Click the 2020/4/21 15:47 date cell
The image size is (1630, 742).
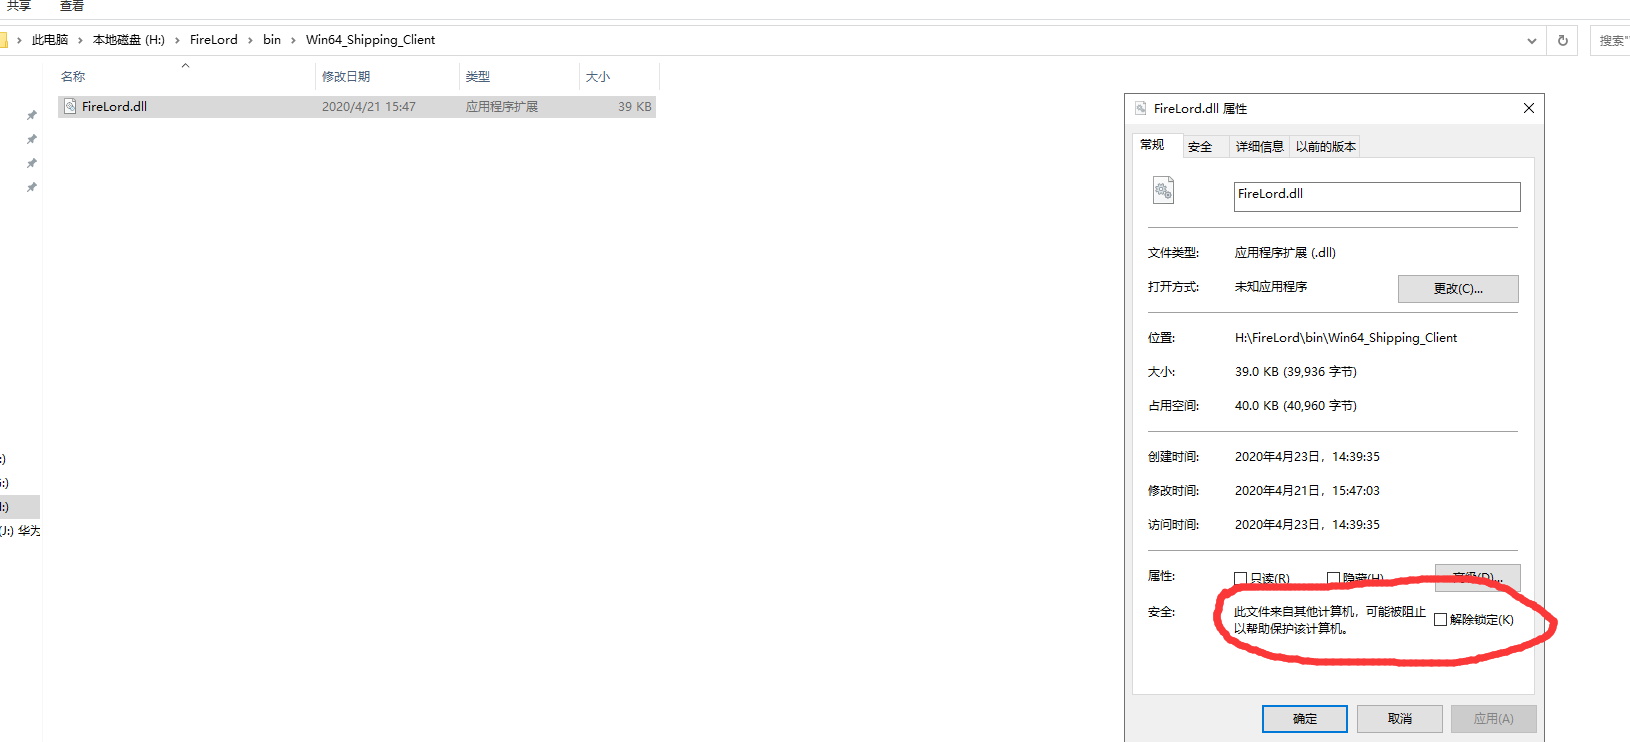pyautogui.click(x=369, y=107)
